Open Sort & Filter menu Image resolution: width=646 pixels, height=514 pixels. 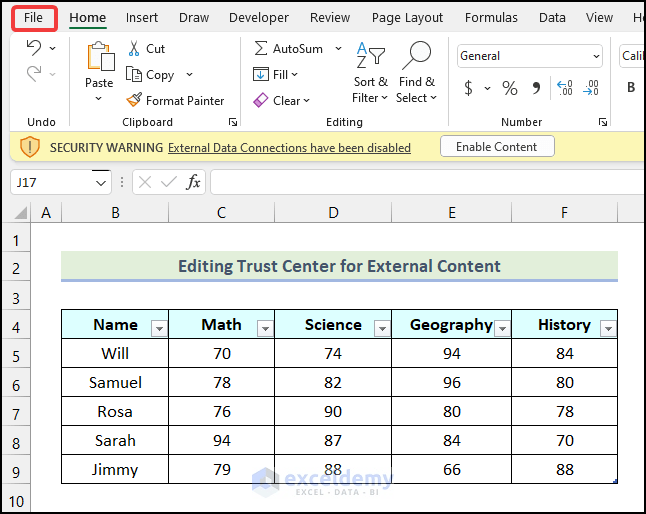(x=370, y=73)
